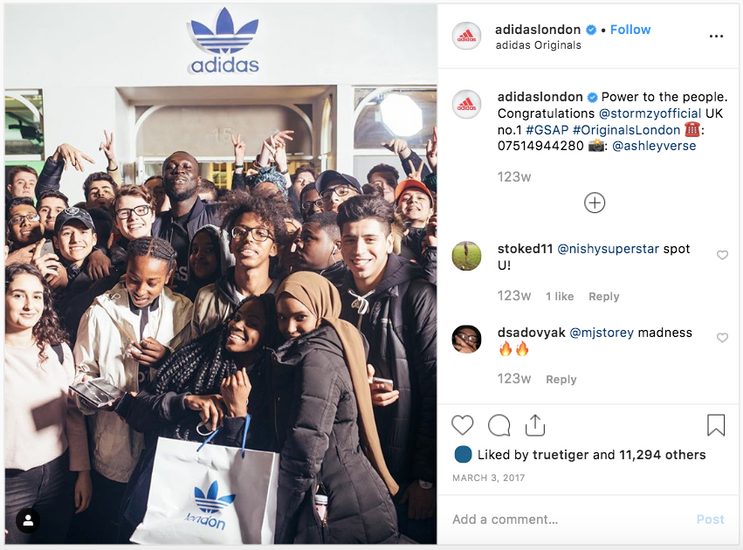The height and width of the screenshot is (550, 743).
Task: Reply to dsadovyak's comment
Action: click(561, 379)
